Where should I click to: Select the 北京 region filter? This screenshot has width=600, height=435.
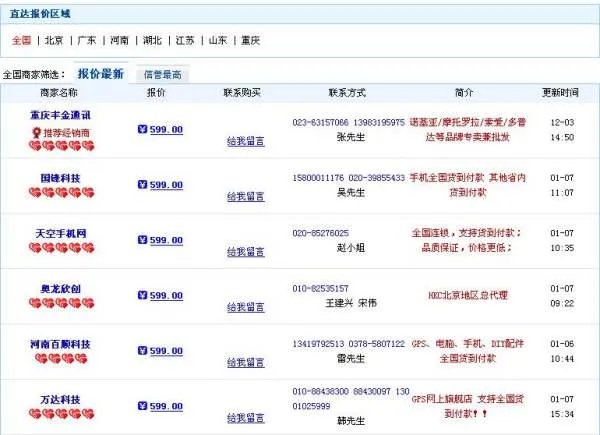(x=54, y=40)
